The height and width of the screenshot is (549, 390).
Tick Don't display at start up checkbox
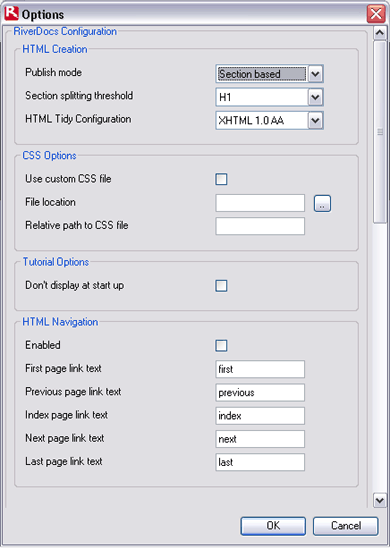[x=221, y=286]
